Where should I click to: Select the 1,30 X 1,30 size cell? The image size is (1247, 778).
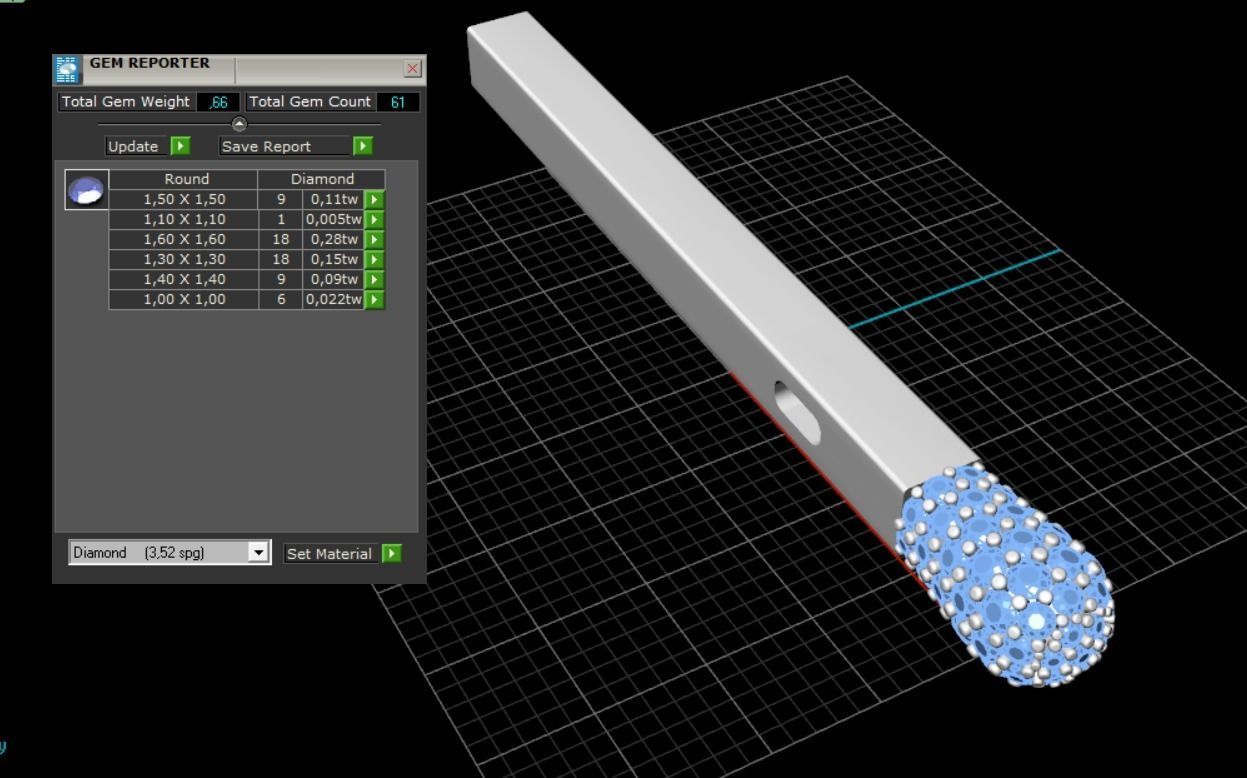184,259
